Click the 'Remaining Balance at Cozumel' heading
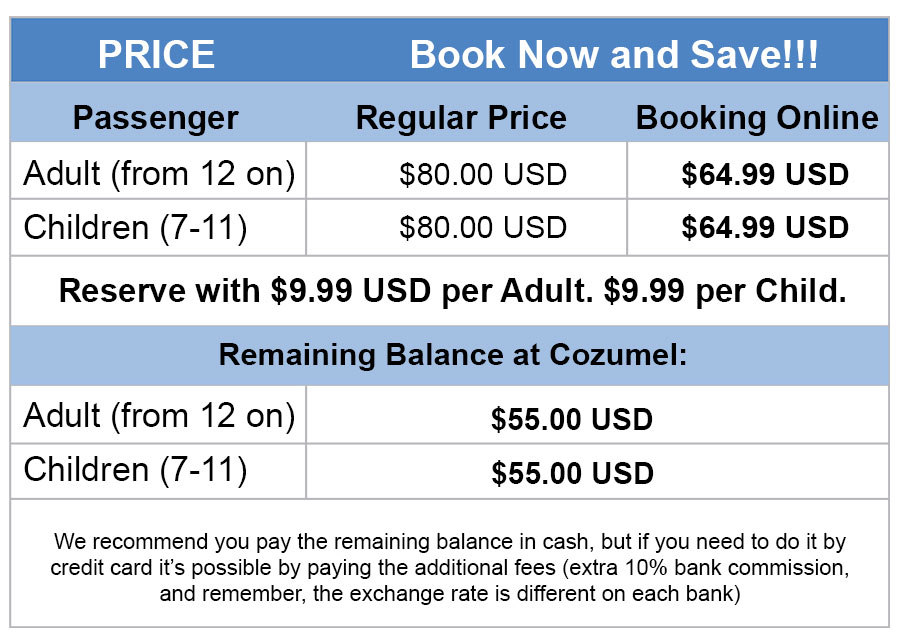Screen dimensions: 900x636 click(x=452, y=355)
